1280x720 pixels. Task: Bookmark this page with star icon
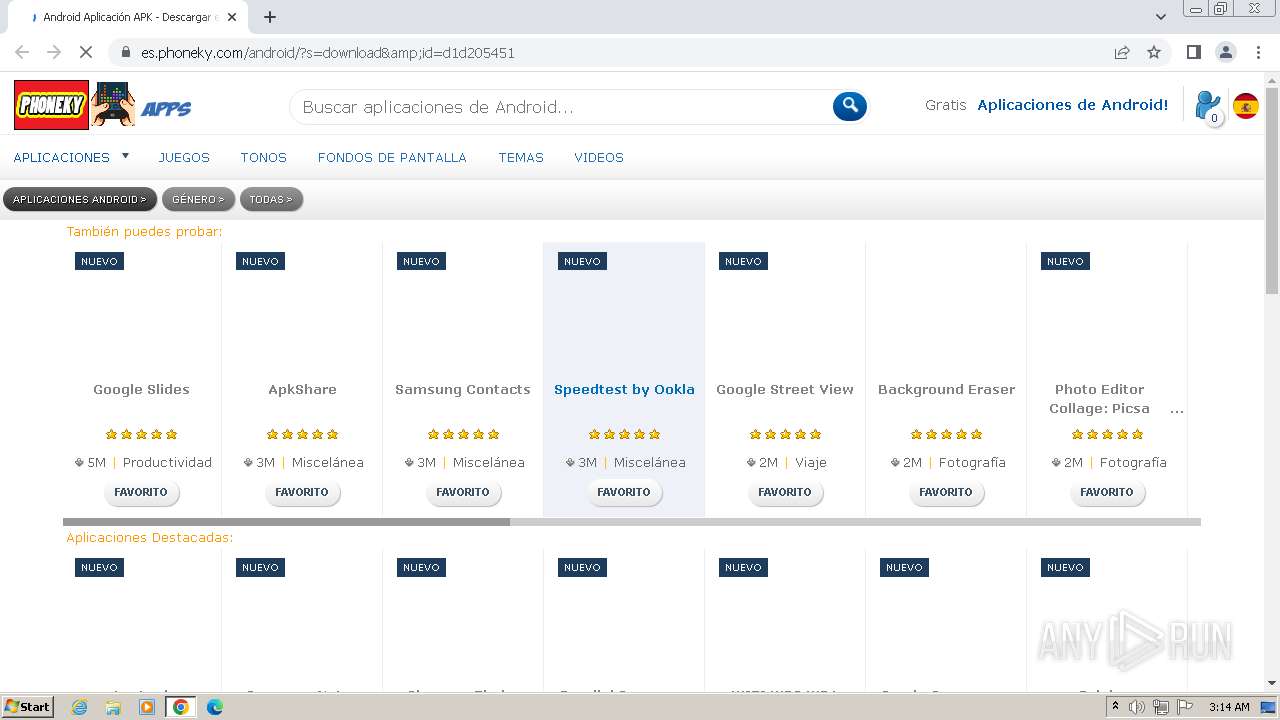[x=1154, y=52]
